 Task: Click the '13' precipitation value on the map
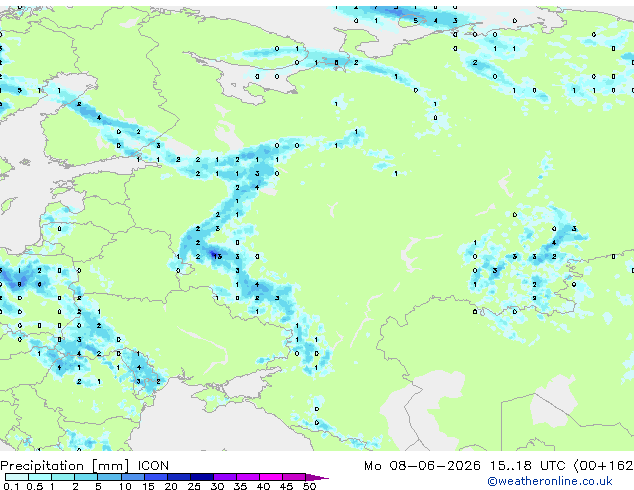click(x=218, y=256)
